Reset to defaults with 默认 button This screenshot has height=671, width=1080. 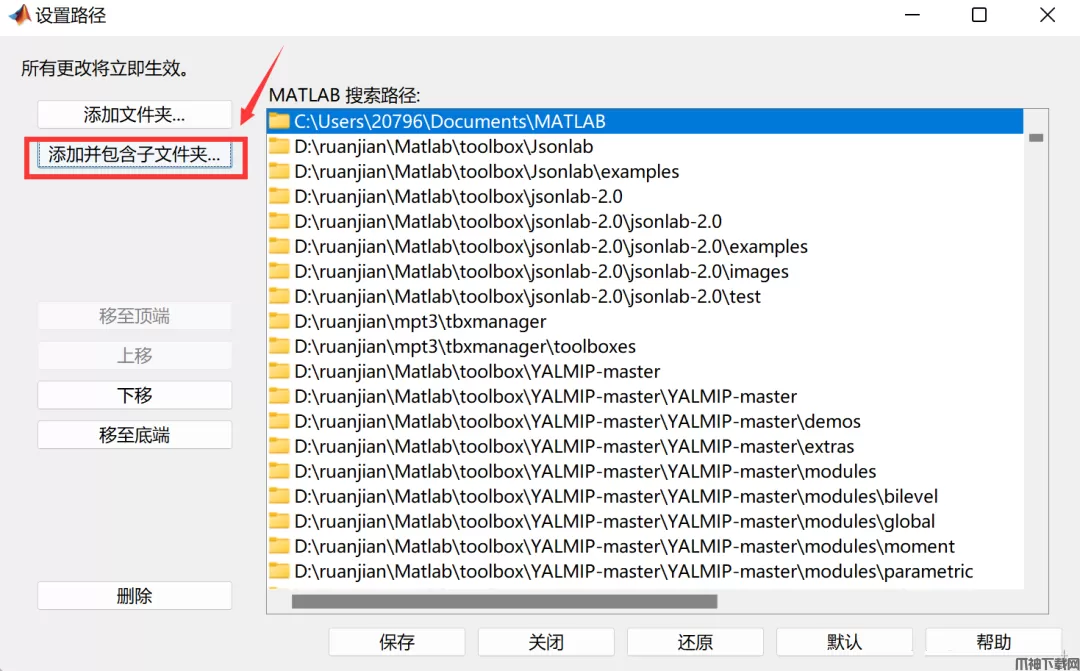(844, 642)
